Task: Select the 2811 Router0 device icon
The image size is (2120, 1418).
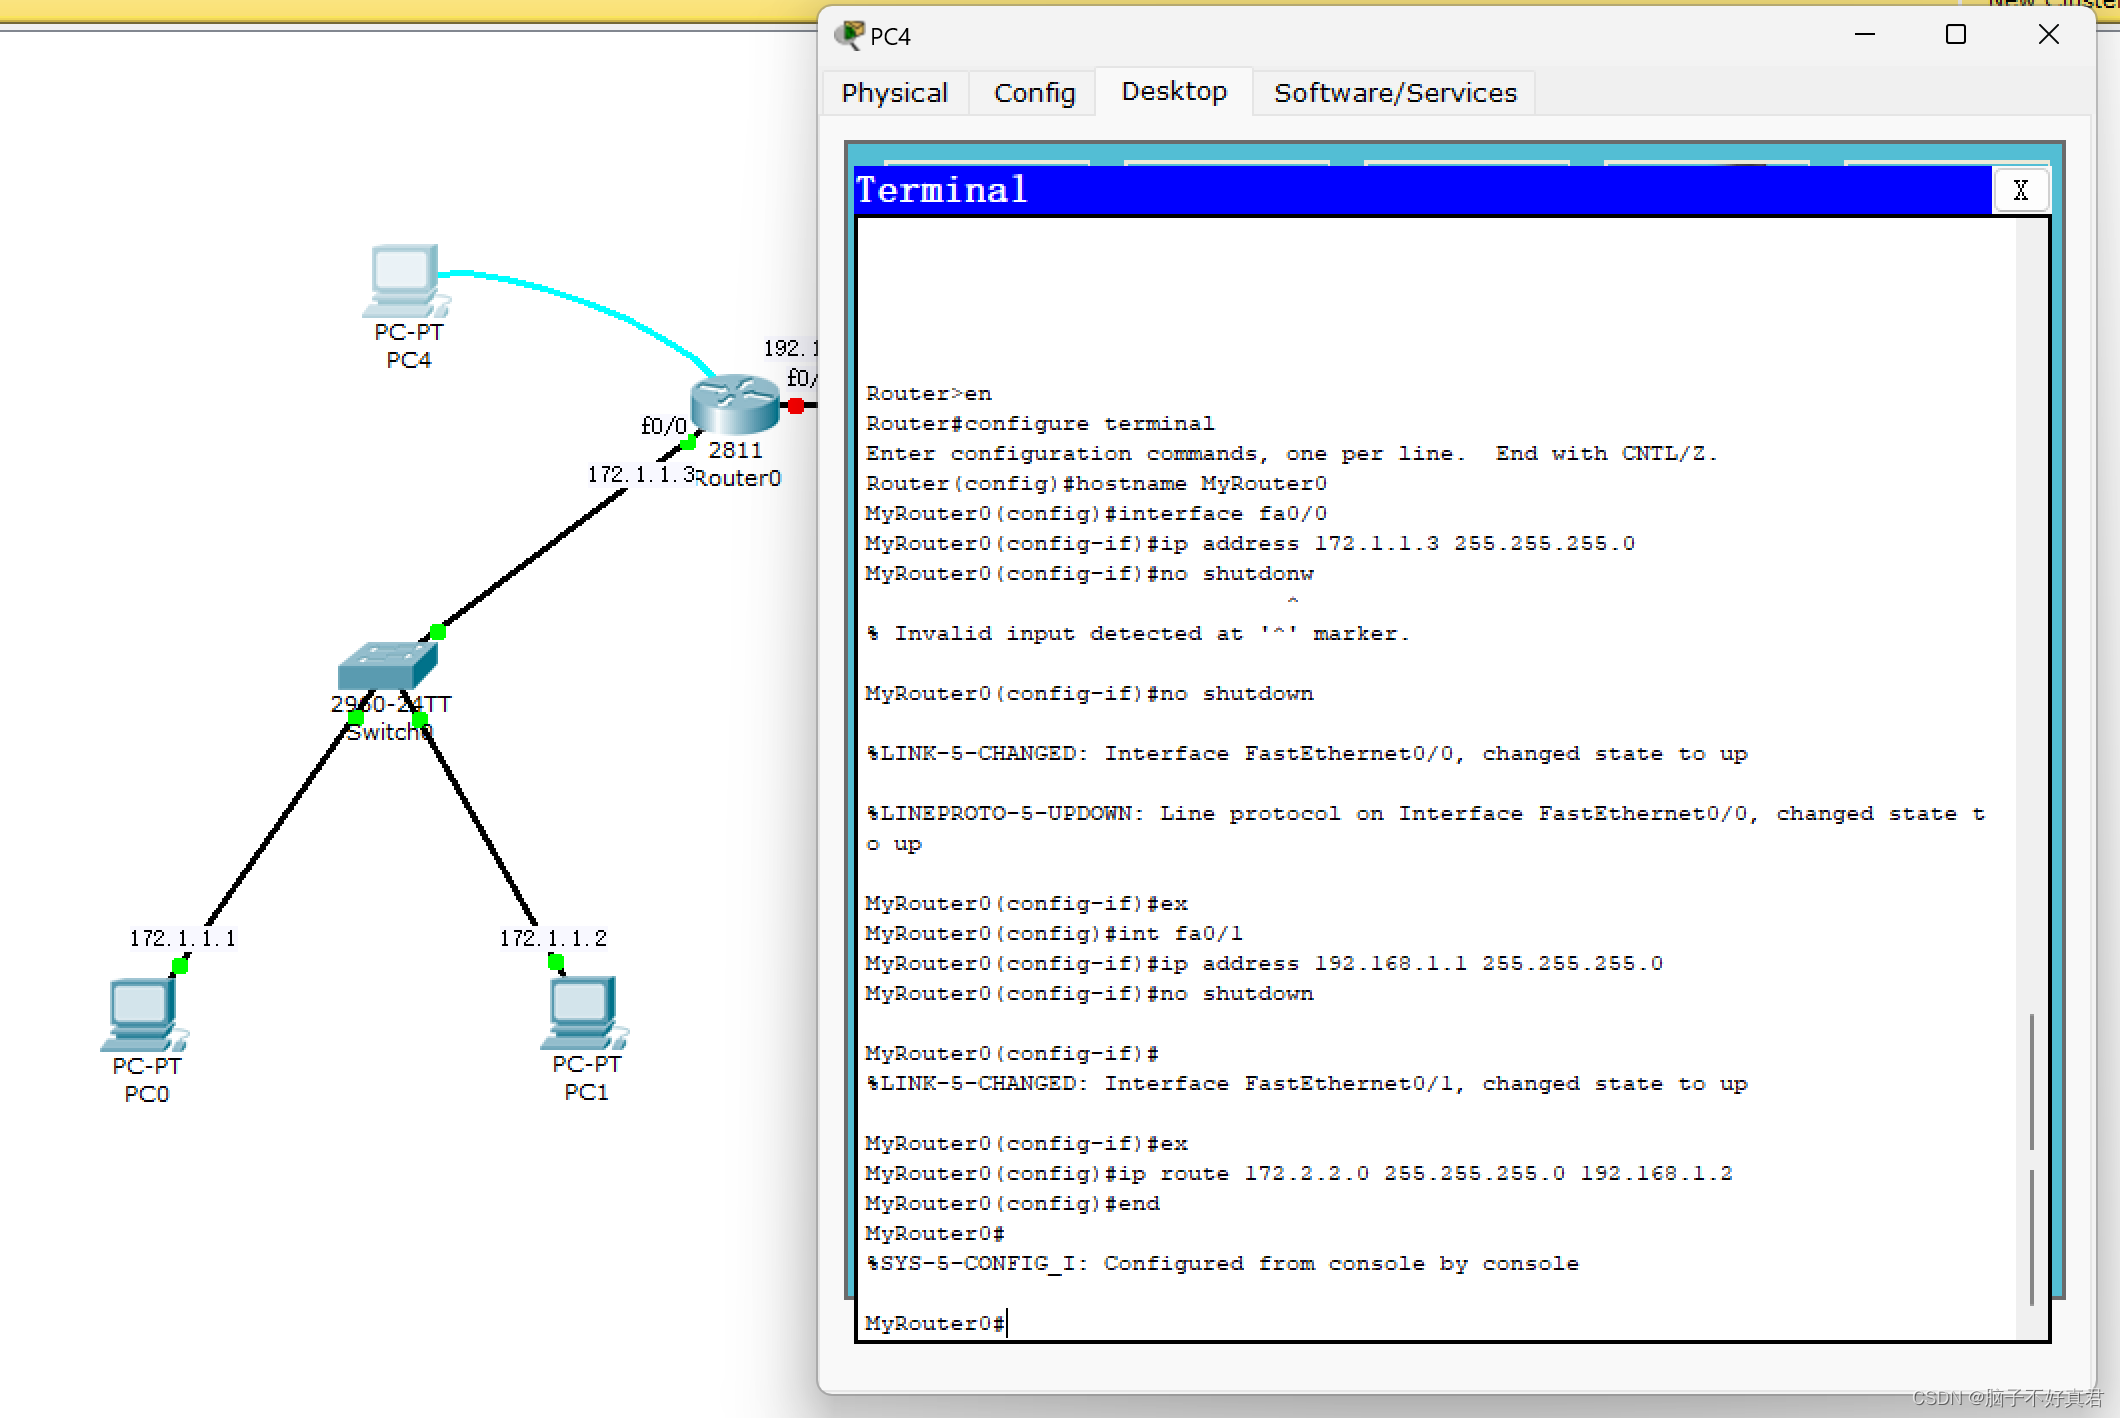Action: pyautogui.click(x=734, y=403)
